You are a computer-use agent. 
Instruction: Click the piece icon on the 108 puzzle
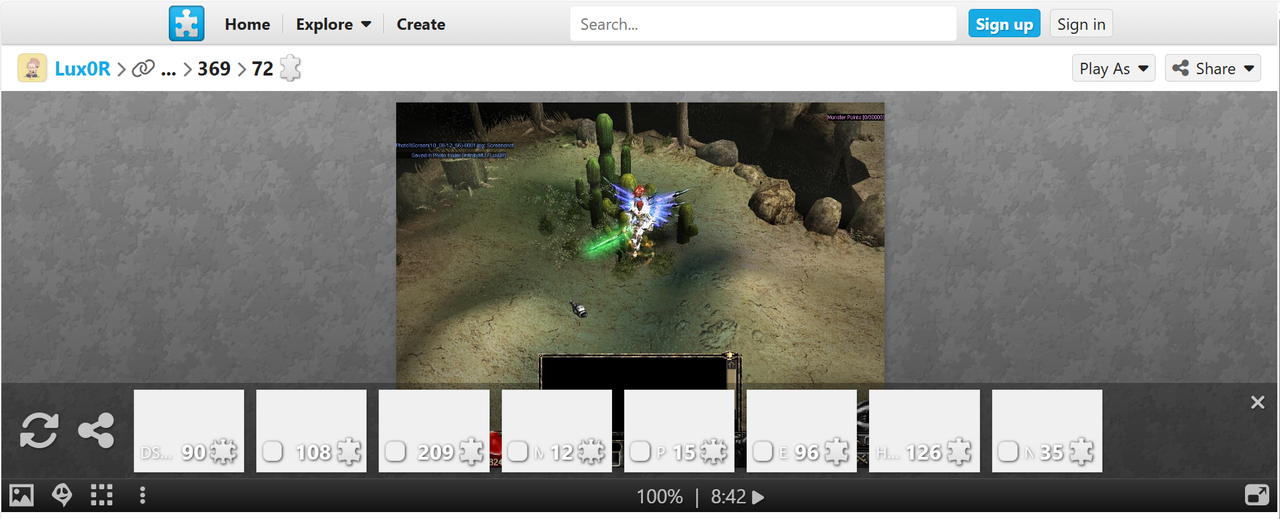tap(347, 452)
